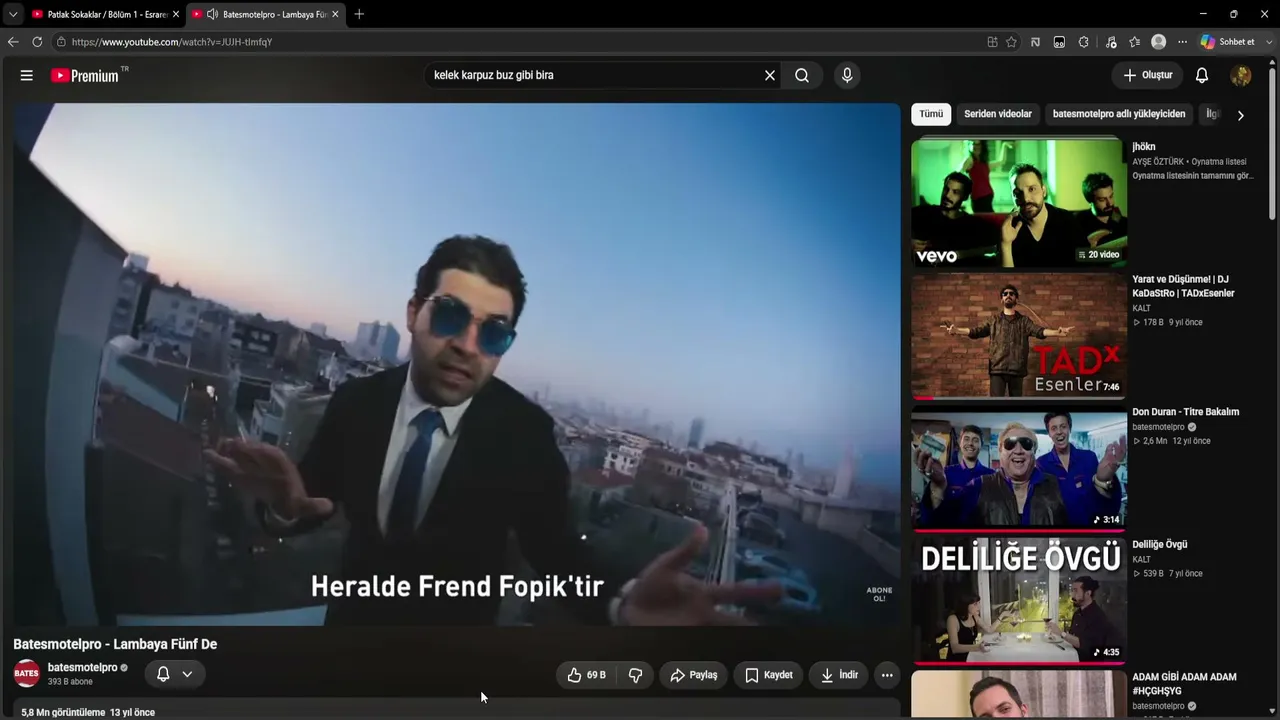Add this page to favorites star

[1011, 42]
